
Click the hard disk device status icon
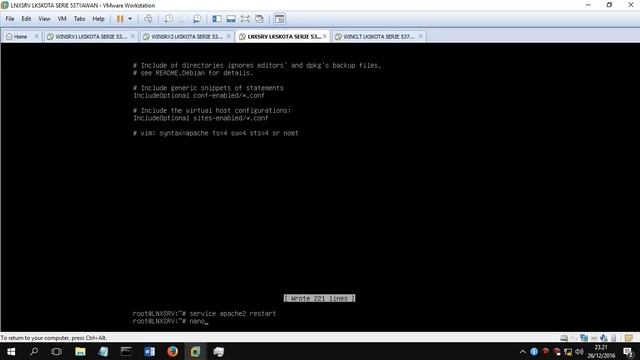(564, 338)
